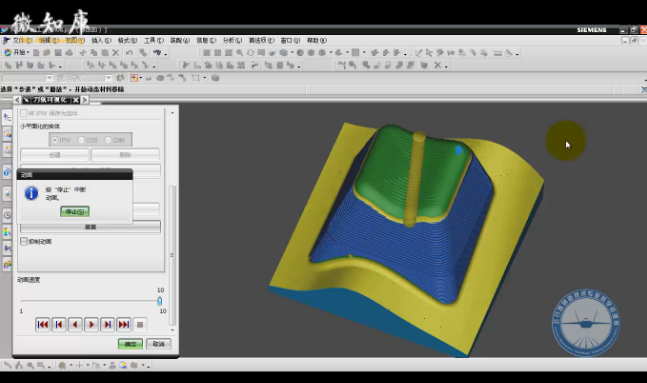Click the X icon ending second toolbar row

click(438, 65)
